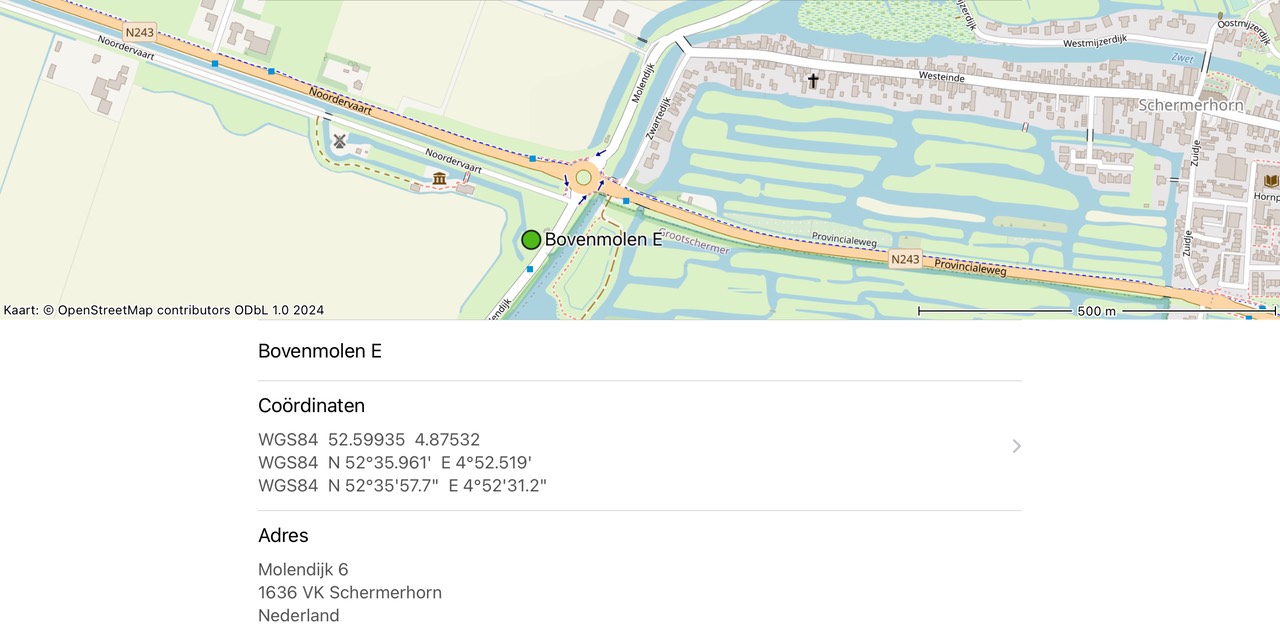Click the OpenStreetMap contributors attribution text

click(x=163, y=310)
